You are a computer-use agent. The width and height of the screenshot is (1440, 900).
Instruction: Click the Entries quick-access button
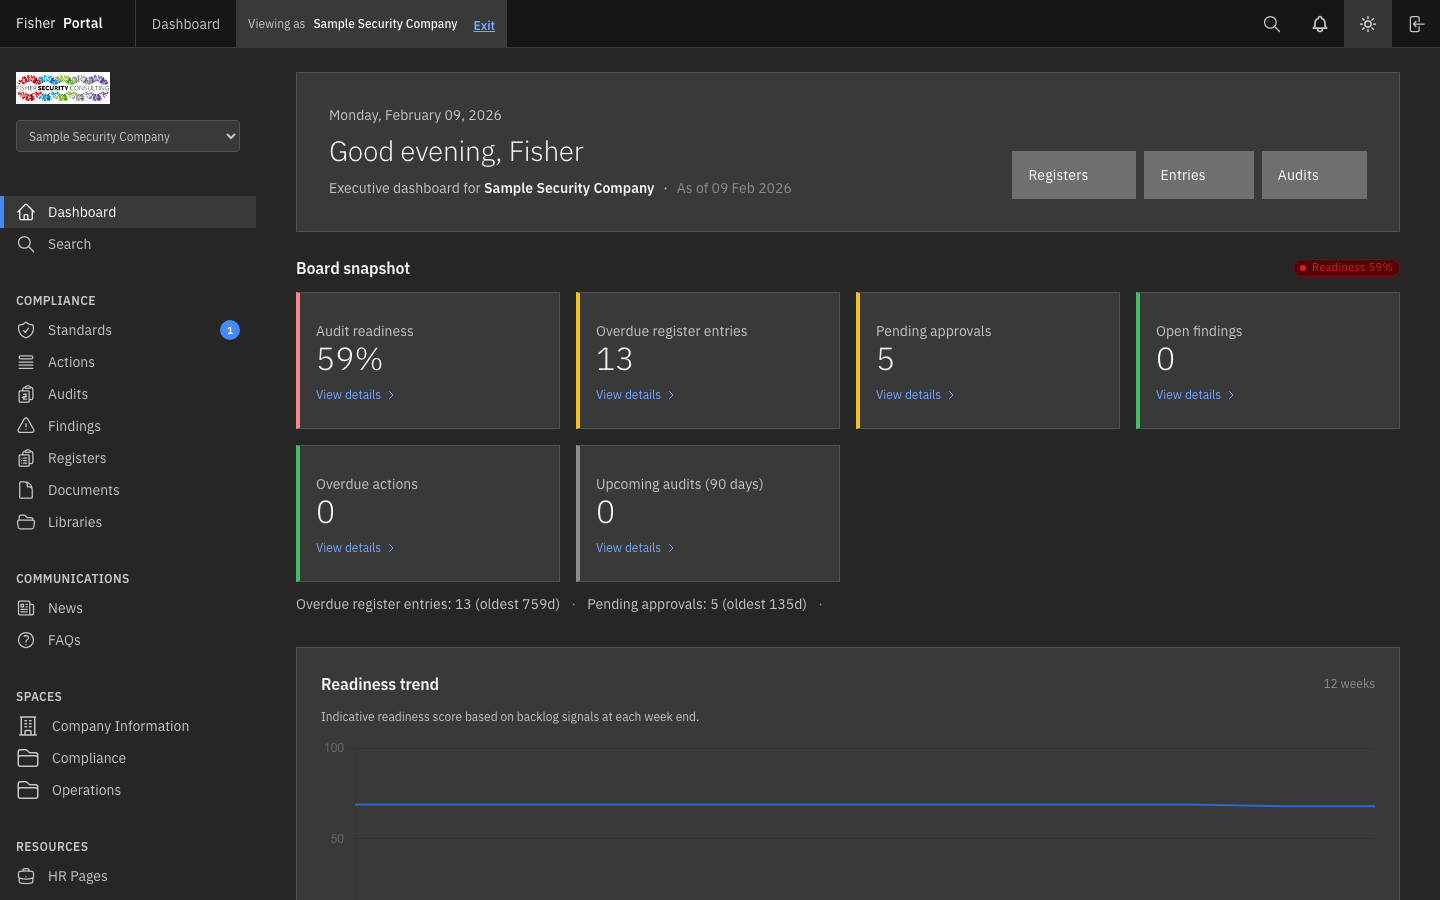(x=1198, y=174)
